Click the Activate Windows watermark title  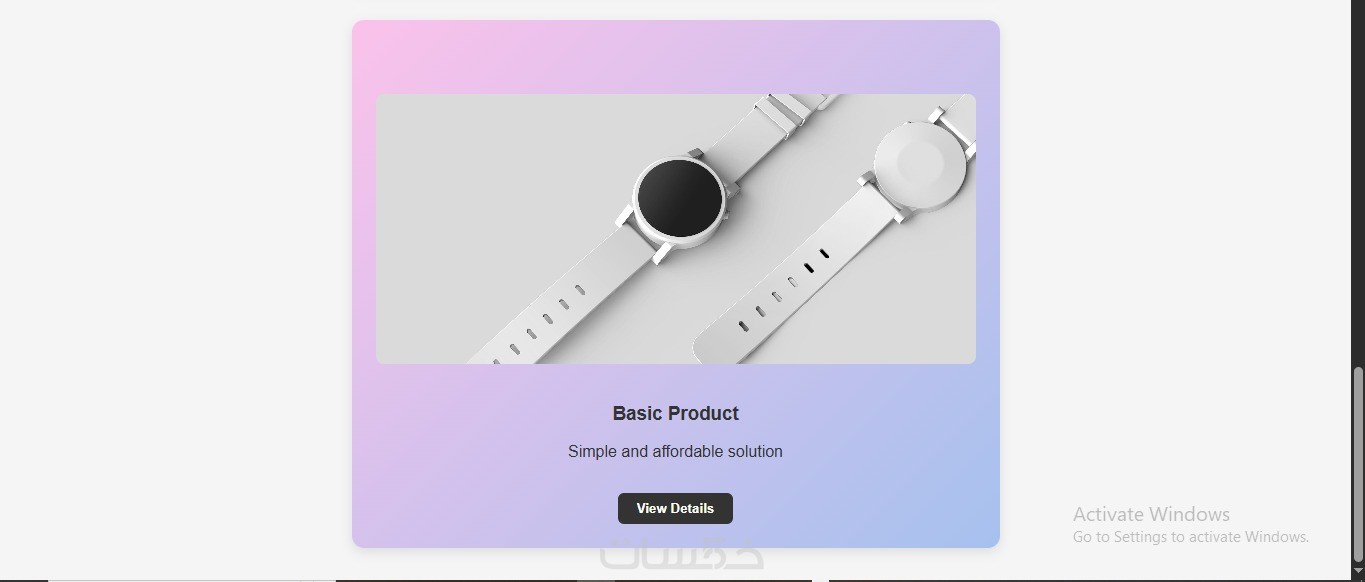[x=1151, y=514]
